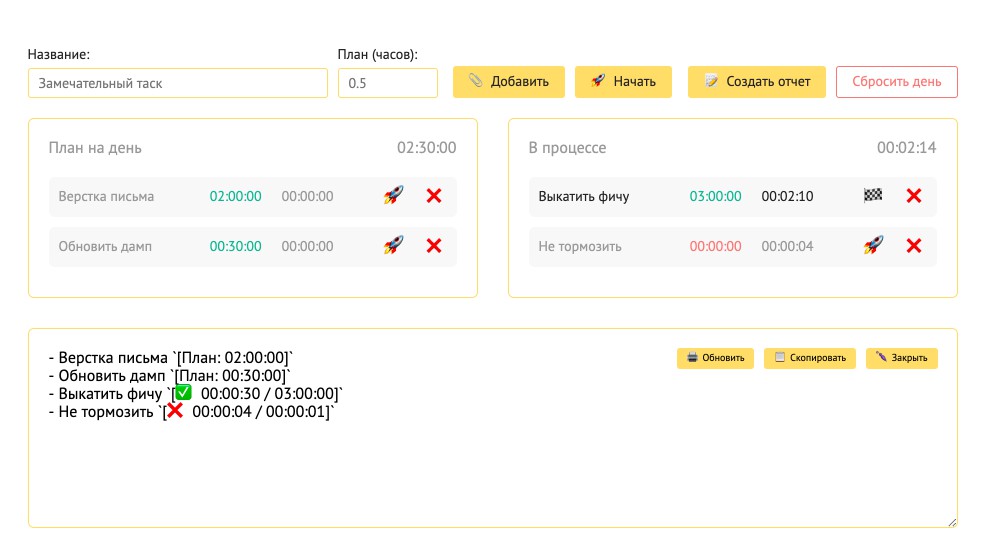Image resolution: width=986 pixels, height=548 pixels.
Task: Generate report with Создать отчет
Action: pos(756,82)
